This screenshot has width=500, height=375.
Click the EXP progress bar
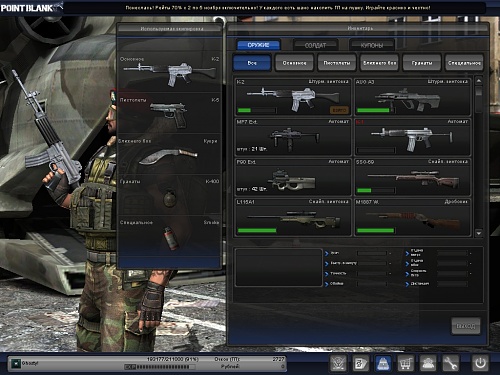click(x=160, y=367)
